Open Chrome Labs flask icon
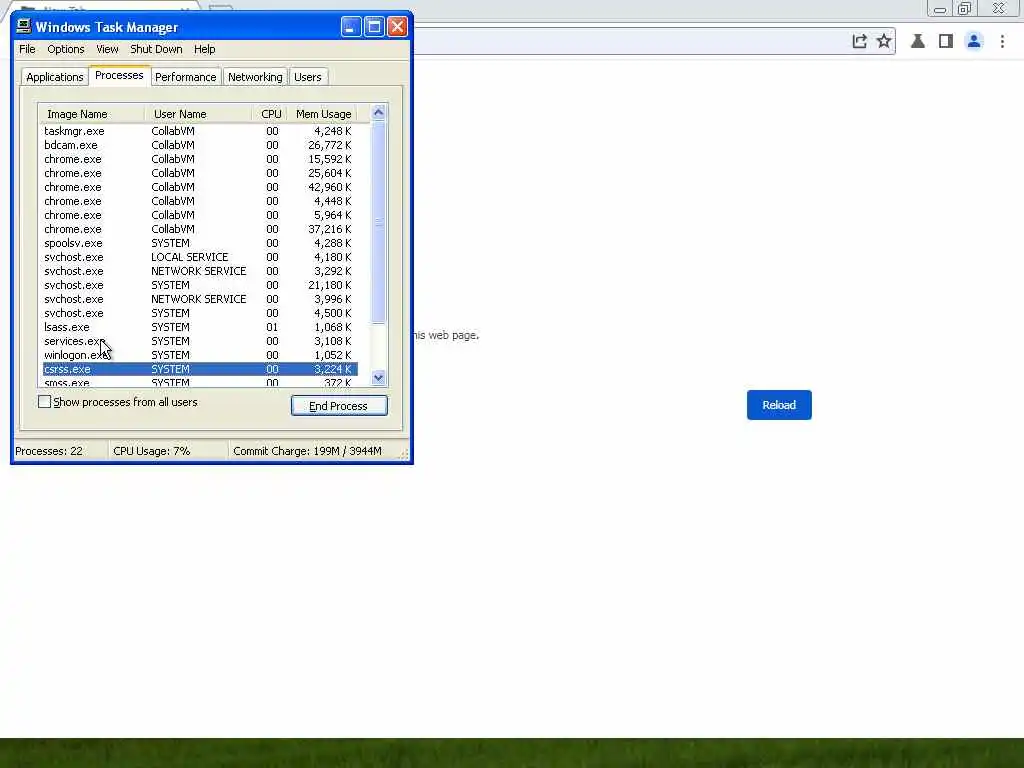 pos(918,41)
